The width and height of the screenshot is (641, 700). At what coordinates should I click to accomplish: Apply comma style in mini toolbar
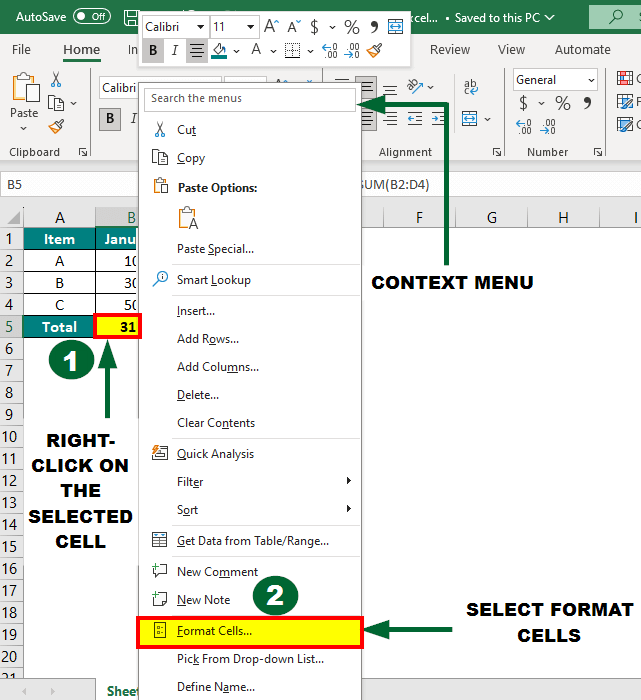[374, 27]
